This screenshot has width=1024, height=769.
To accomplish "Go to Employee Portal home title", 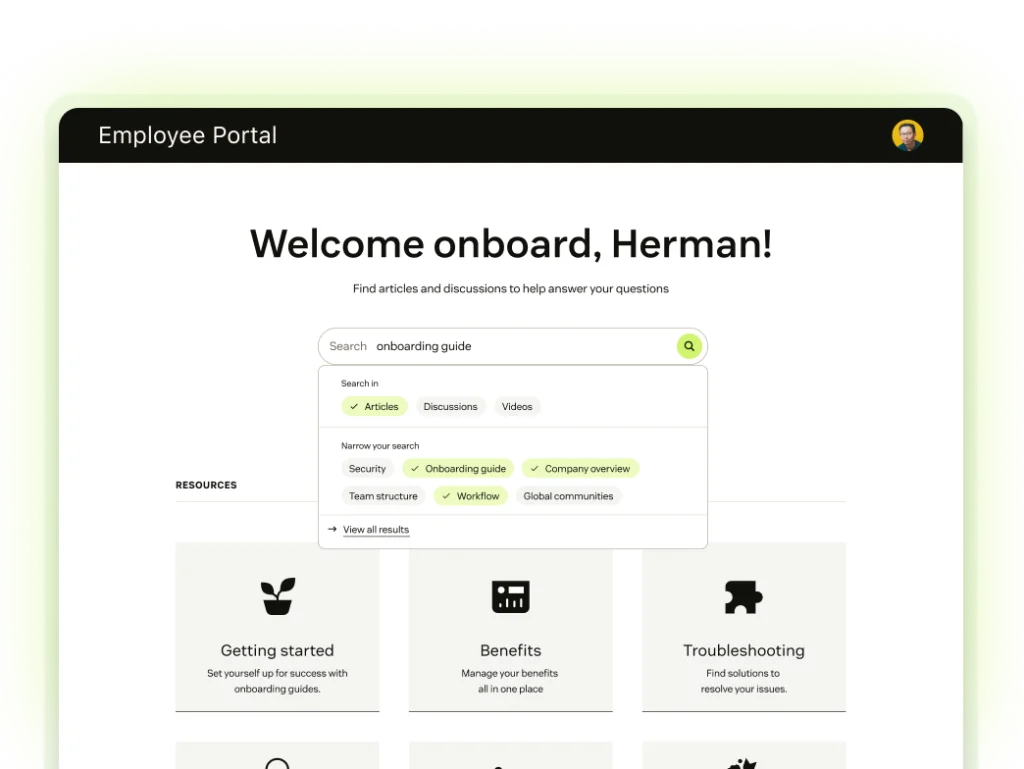I will (x=187, y=136).
